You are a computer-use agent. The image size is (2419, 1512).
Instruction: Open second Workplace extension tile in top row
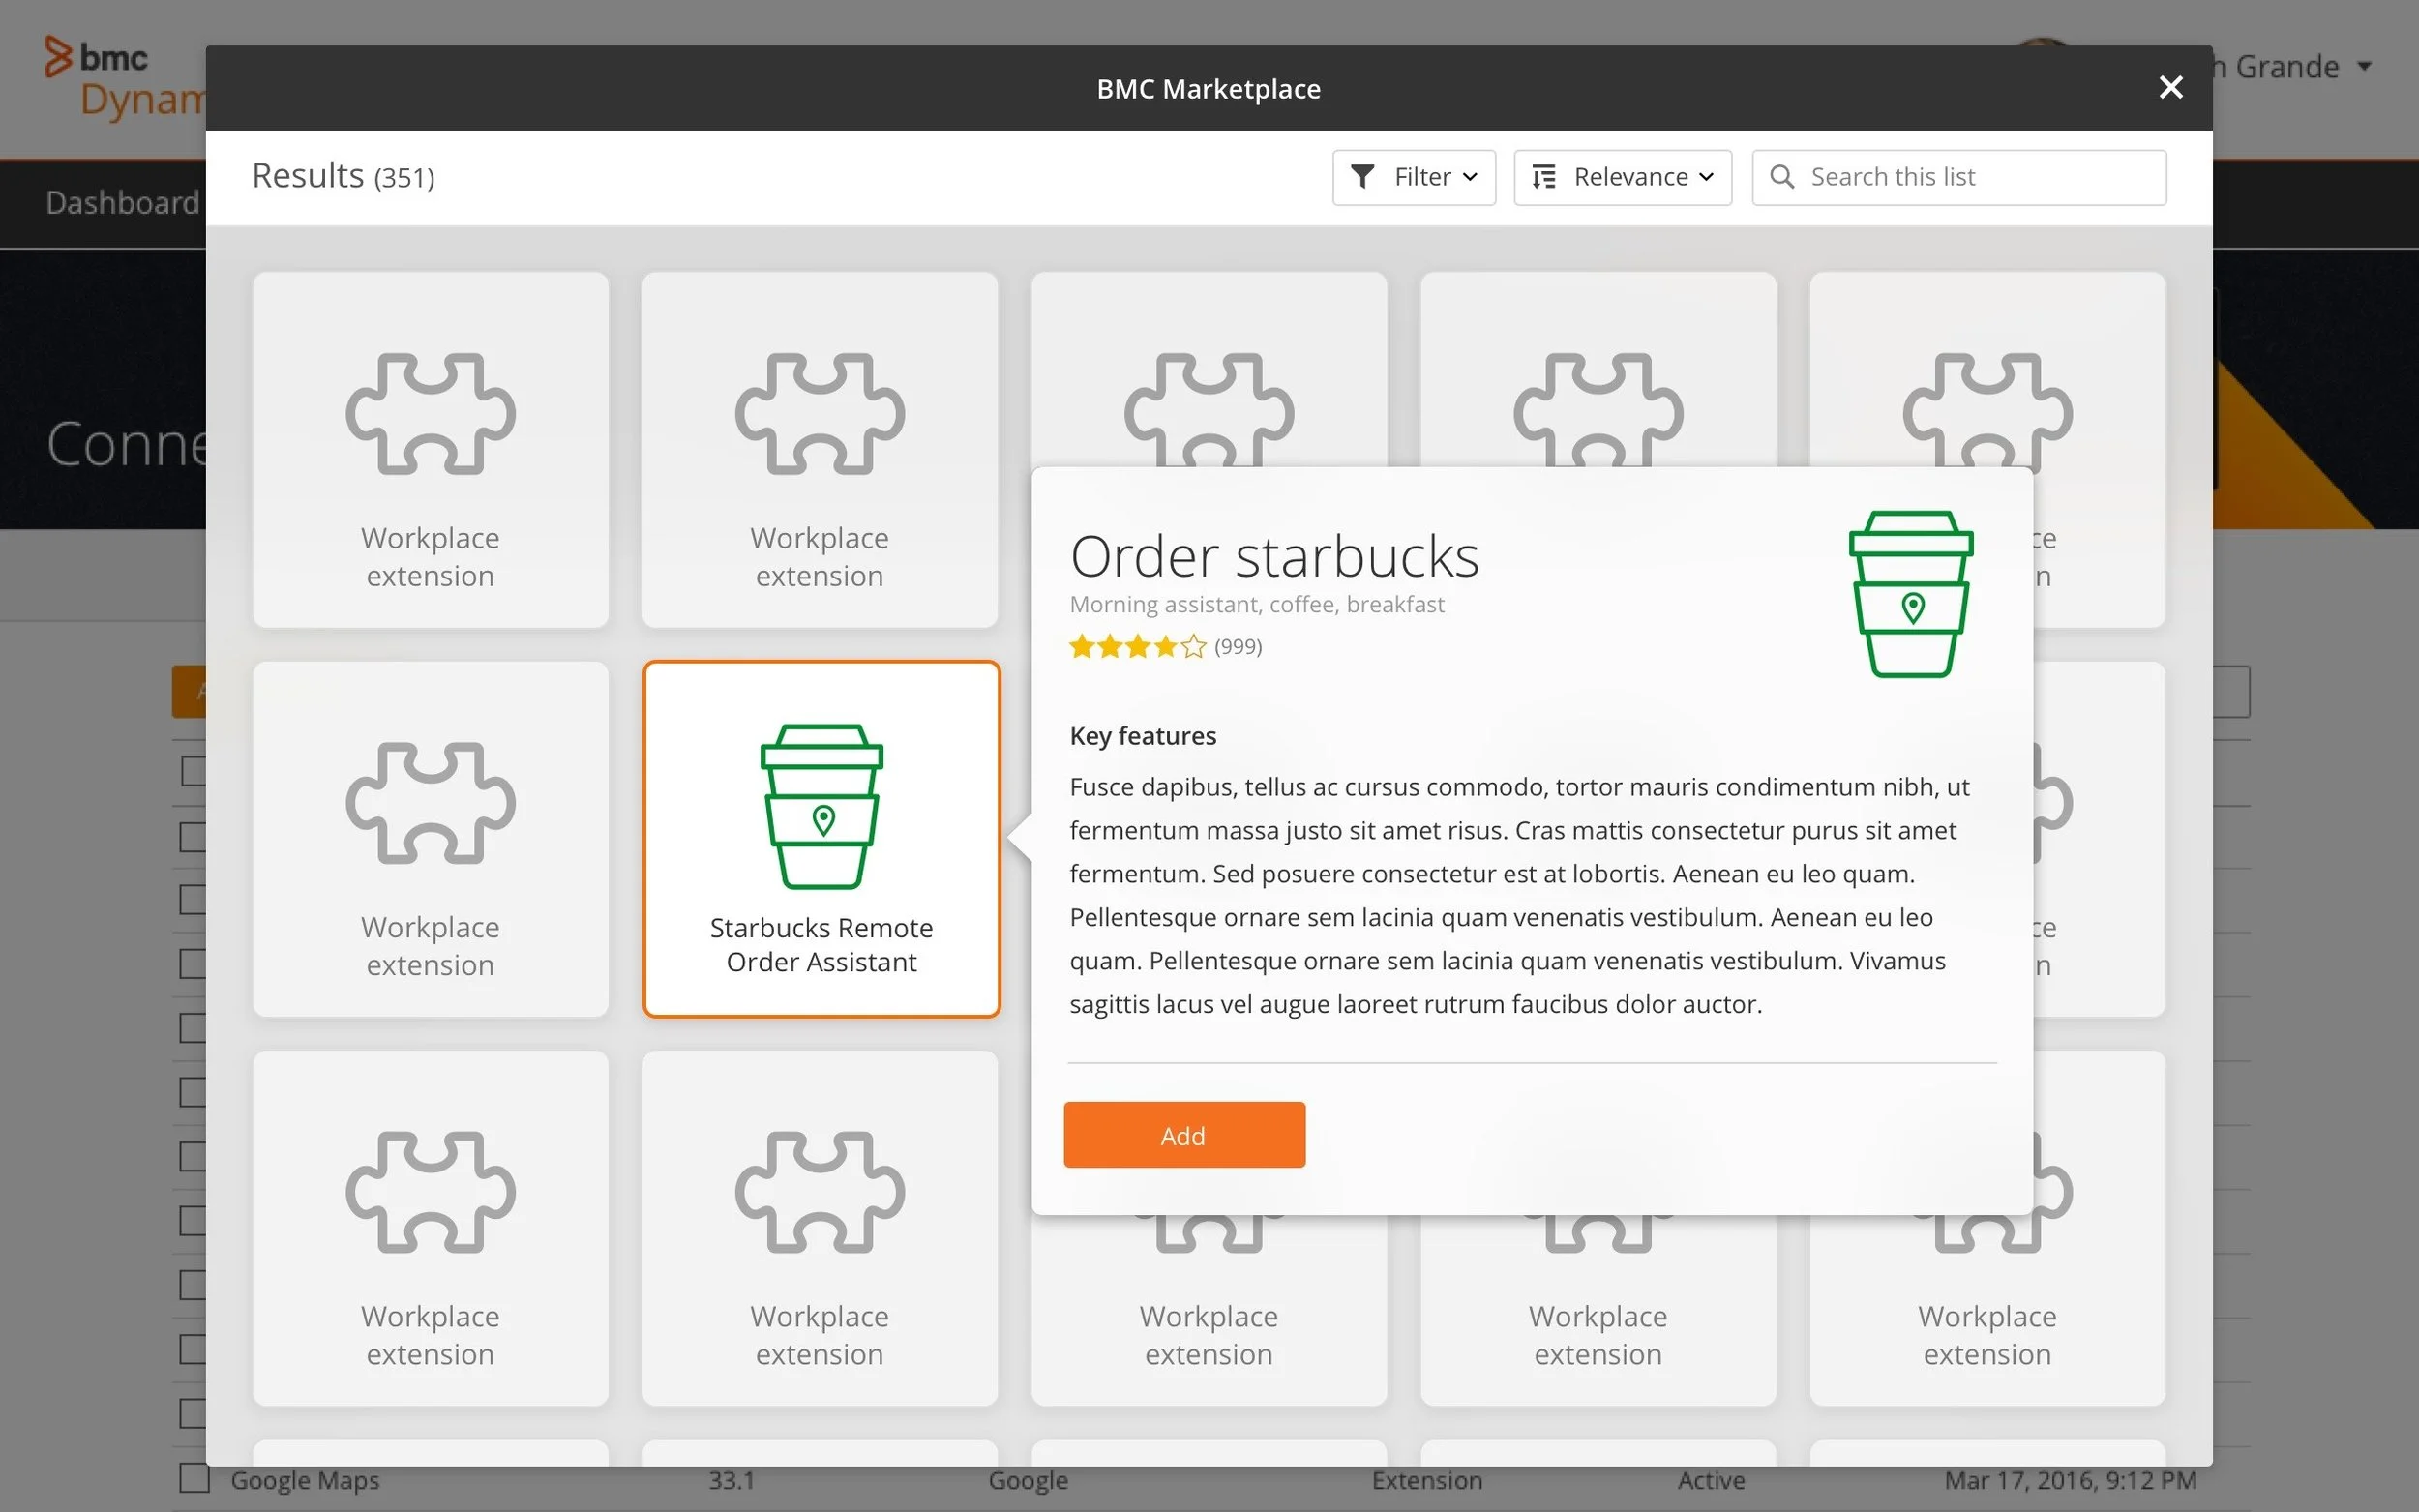coord(819,450)
